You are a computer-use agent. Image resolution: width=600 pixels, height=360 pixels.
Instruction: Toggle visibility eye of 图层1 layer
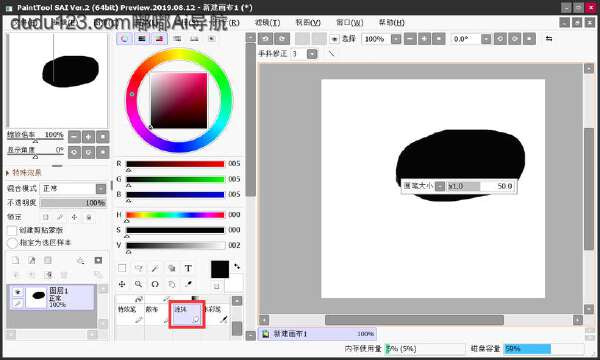[x=18, y=292]
